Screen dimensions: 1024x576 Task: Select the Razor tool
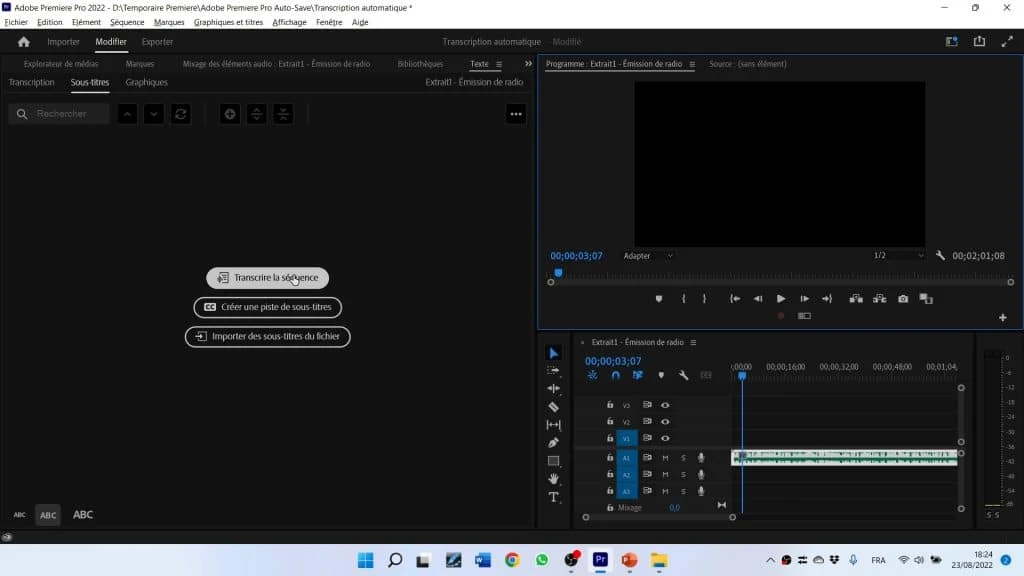(x=553, y=407)
